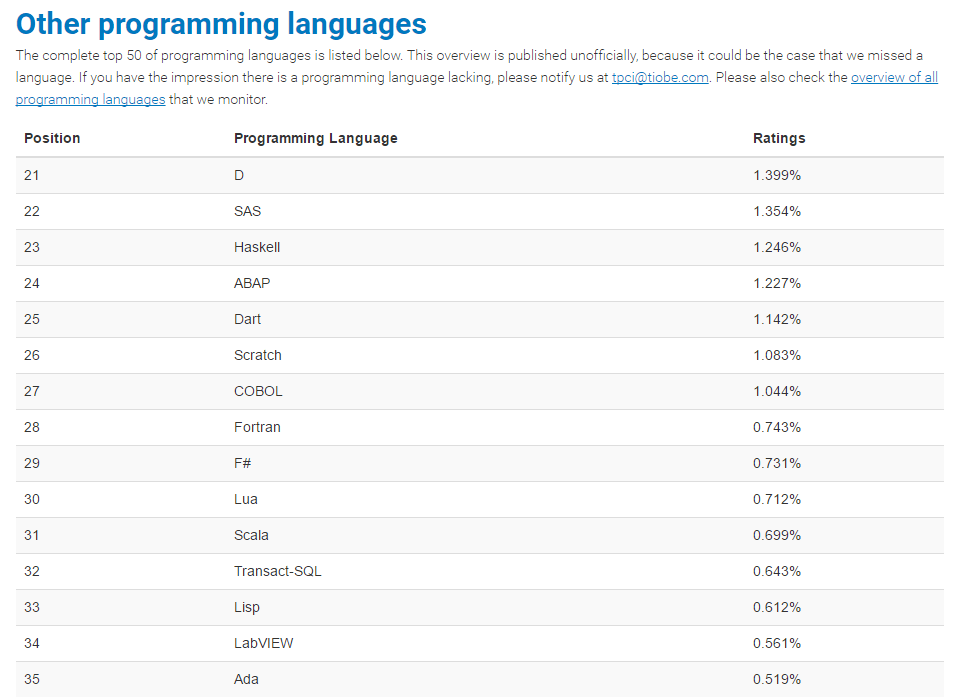Click position number 34
Image resolution: width=958 pixels, height=697 pixels.
tap(32, 644)
